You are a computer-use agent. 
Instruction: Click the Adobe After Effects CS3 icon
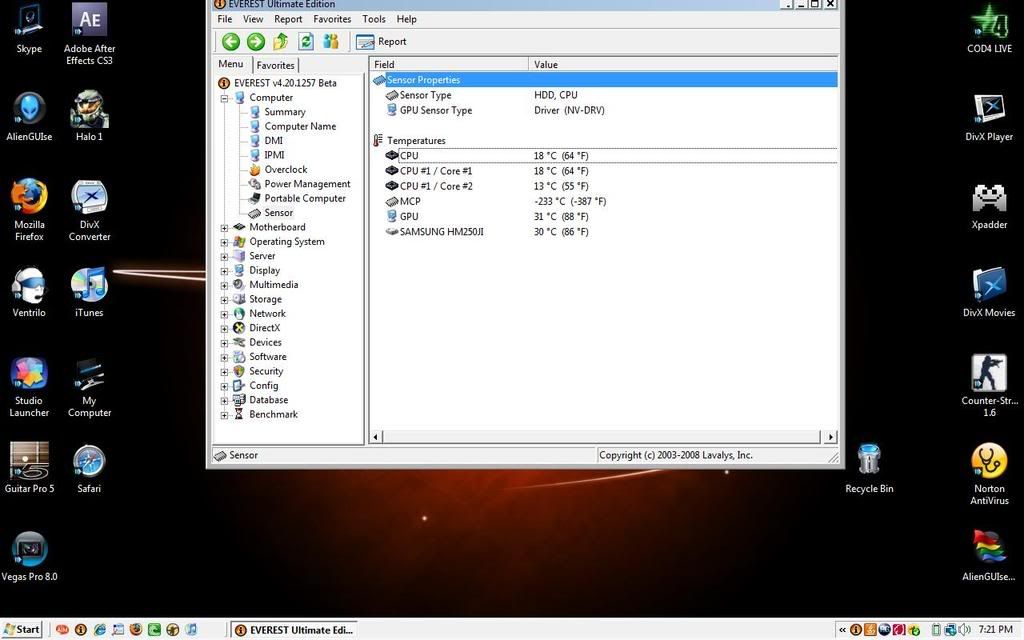[x=89, y=34]
